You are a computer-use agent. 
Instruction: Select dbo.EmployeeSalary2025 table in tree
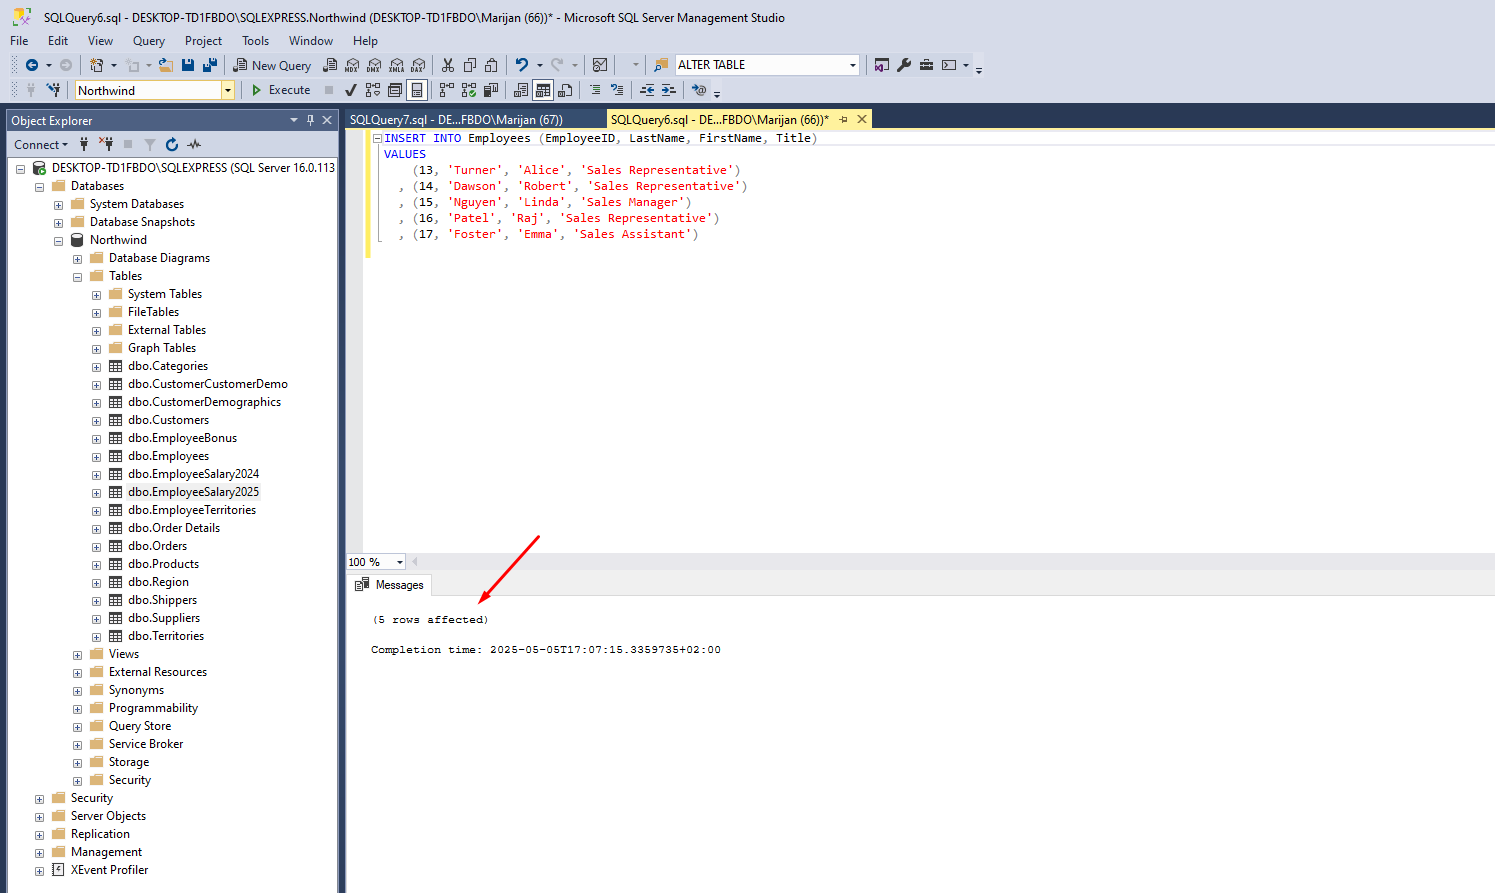point(193,492)
